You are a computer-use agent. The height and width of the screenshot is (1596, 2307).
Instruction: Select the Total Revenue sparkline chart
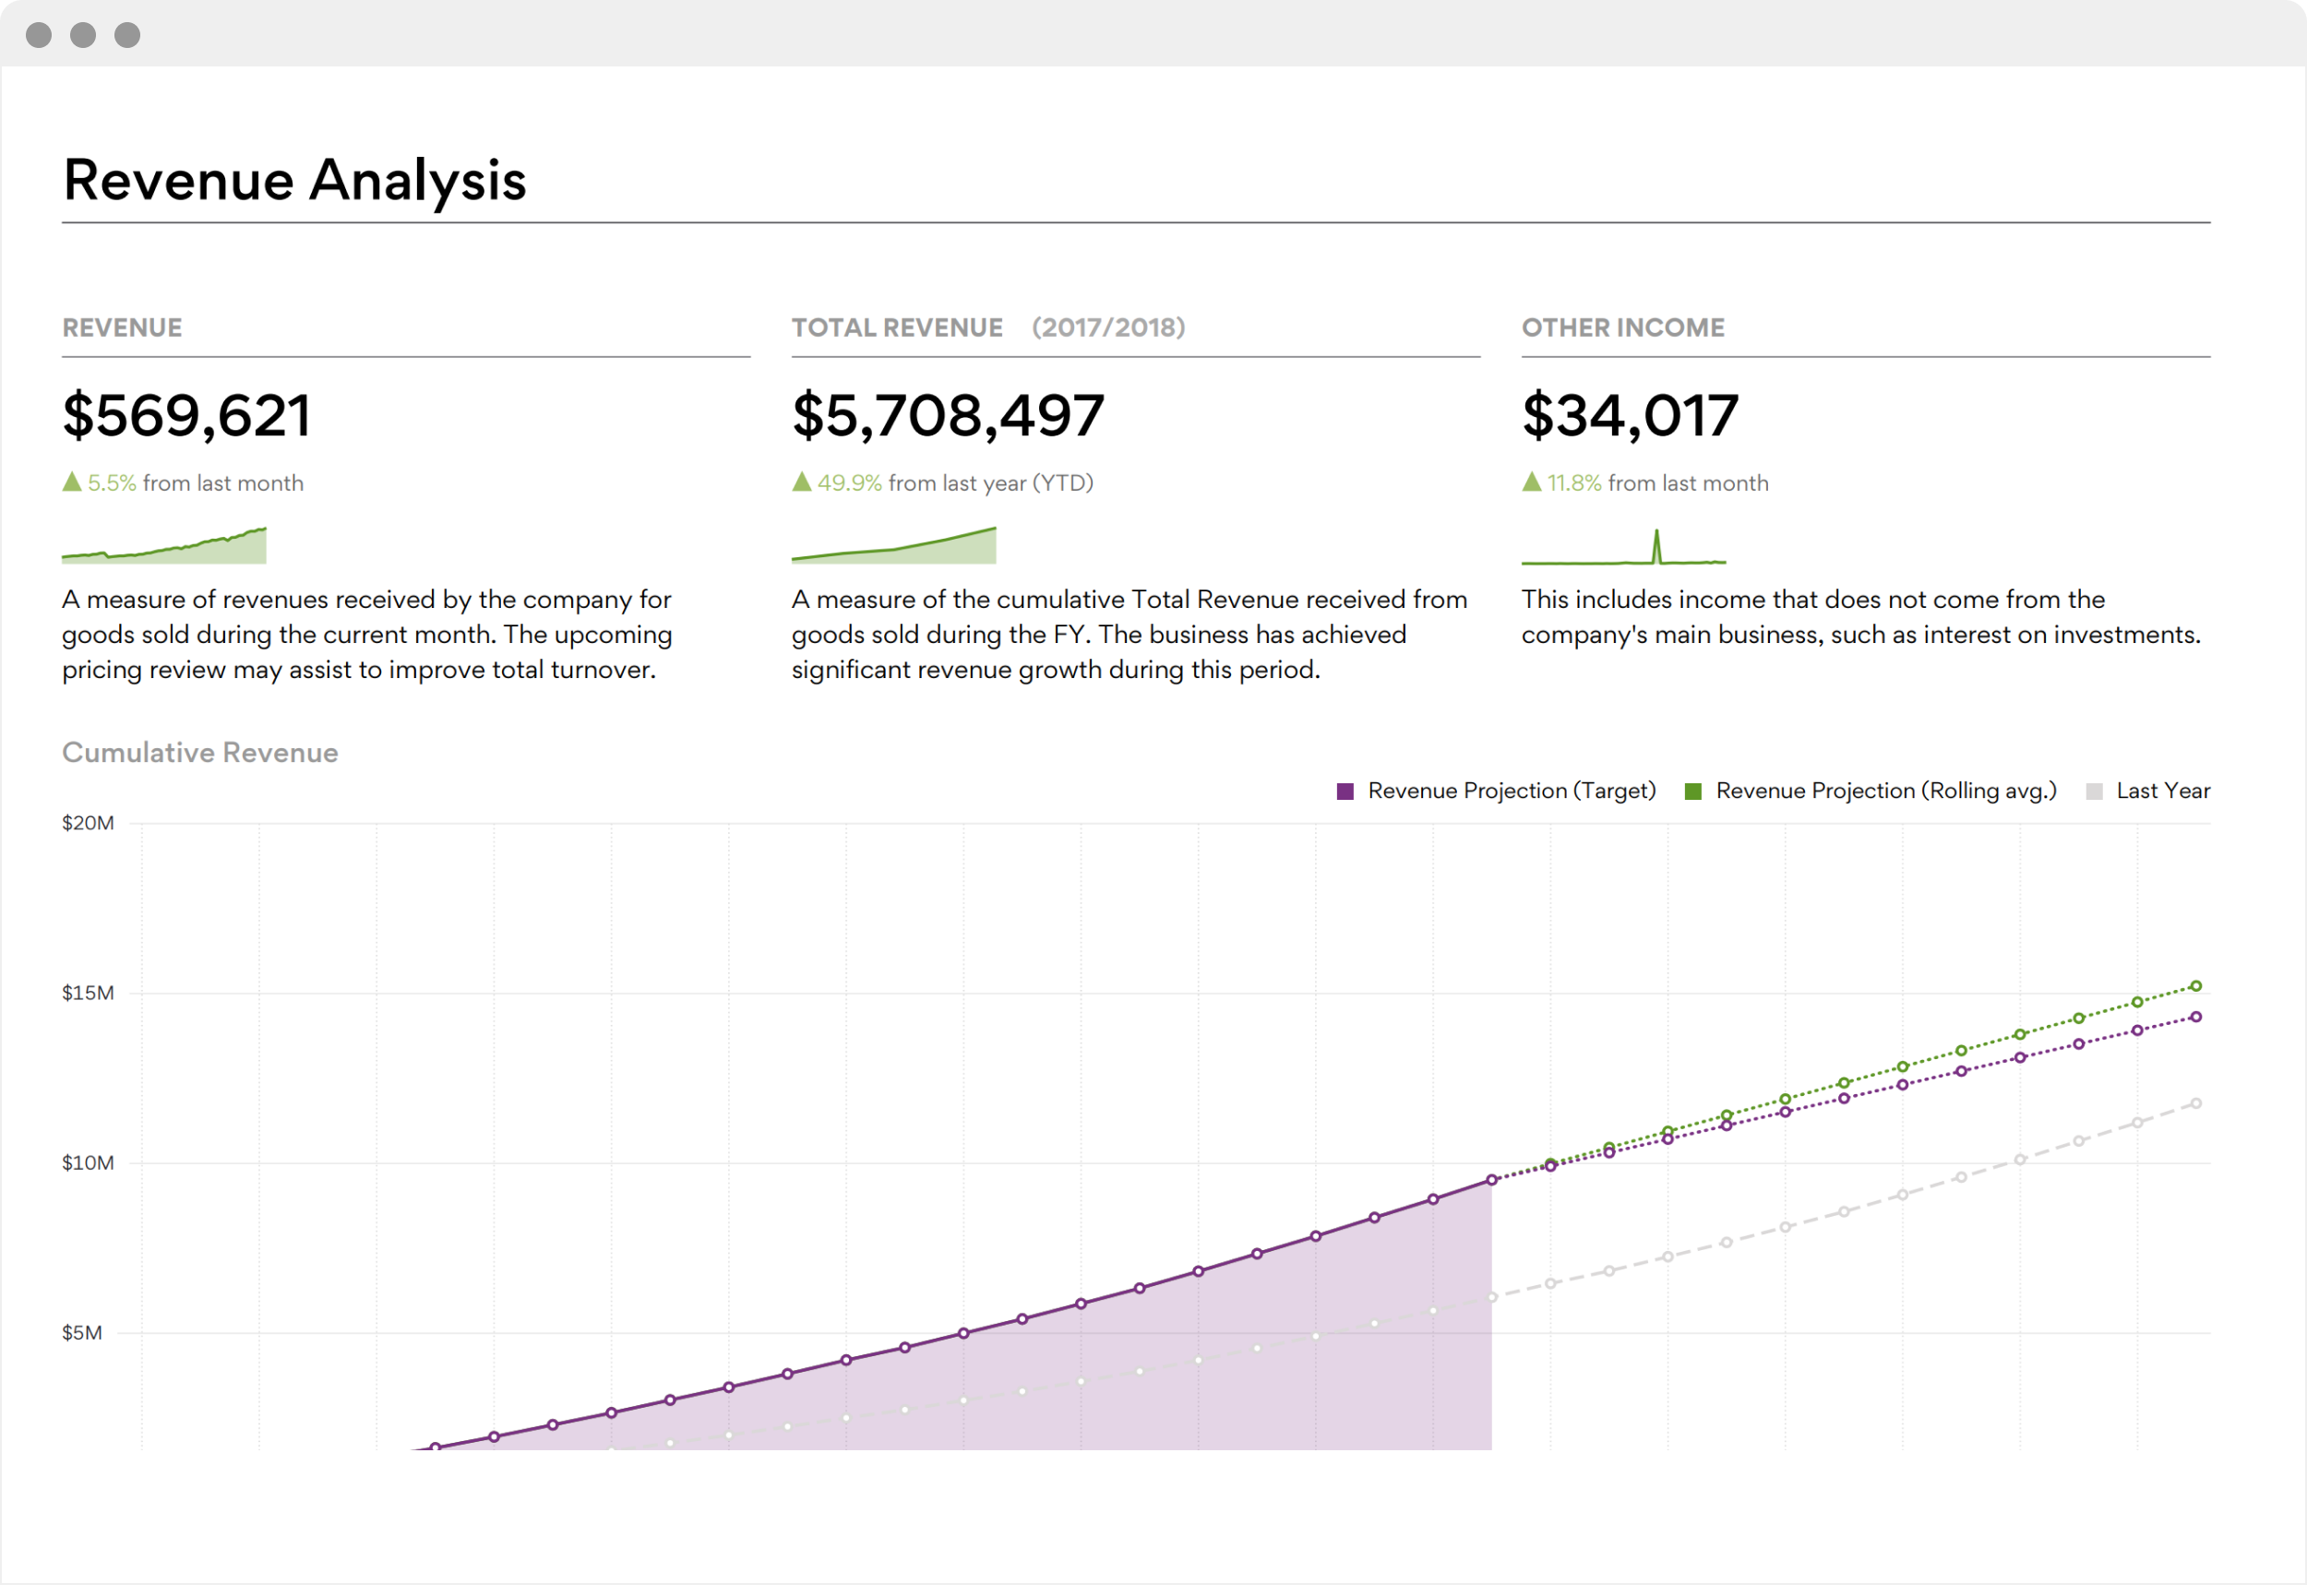point(893,545)
